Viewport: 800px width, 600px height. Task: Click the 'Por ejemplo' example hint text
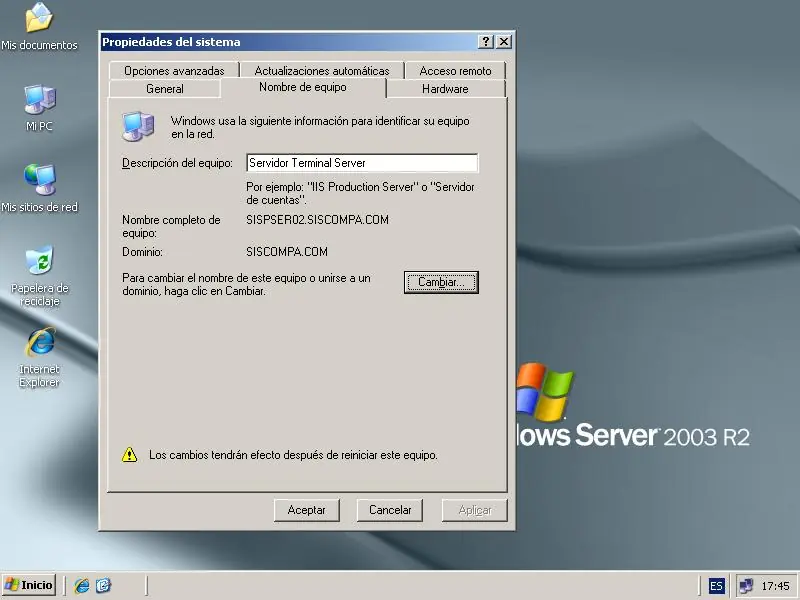(x=360, y=193)
